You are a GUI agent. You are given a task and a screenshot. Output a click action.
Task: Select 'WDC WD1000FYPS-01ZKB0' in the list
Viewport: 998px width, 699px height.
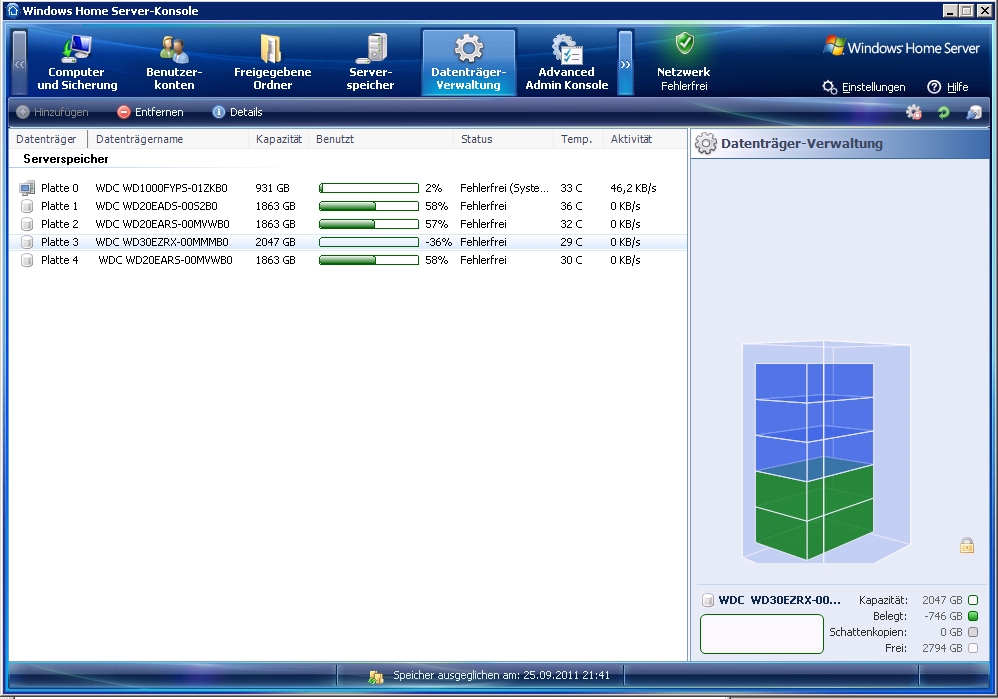pyautogui.click(x=161, y=188)
